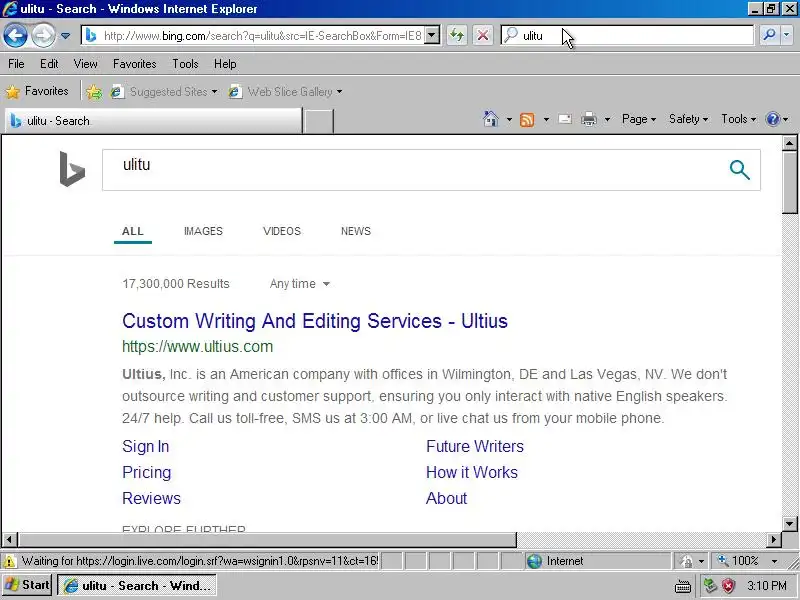Click the Add to Favorites Bar icon
The width and height of the screenshot is (800, 600).
pos(94,92)
